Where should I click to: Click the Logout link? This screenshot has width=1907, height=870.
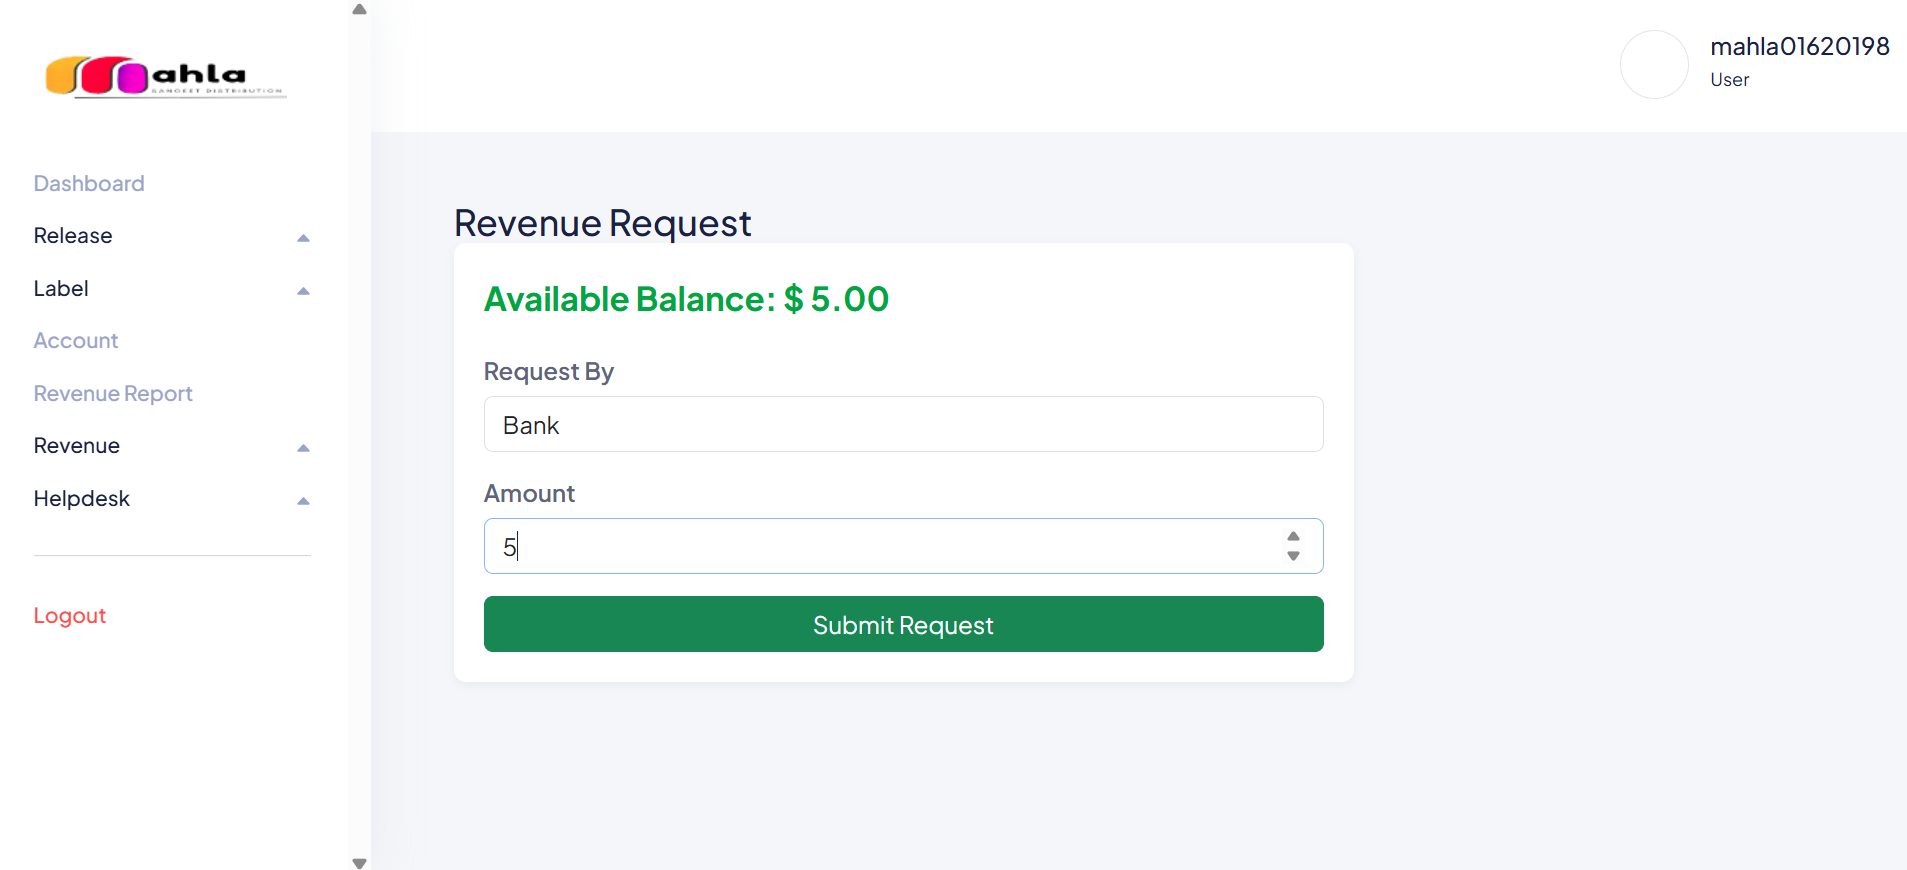tap(69, 614)
